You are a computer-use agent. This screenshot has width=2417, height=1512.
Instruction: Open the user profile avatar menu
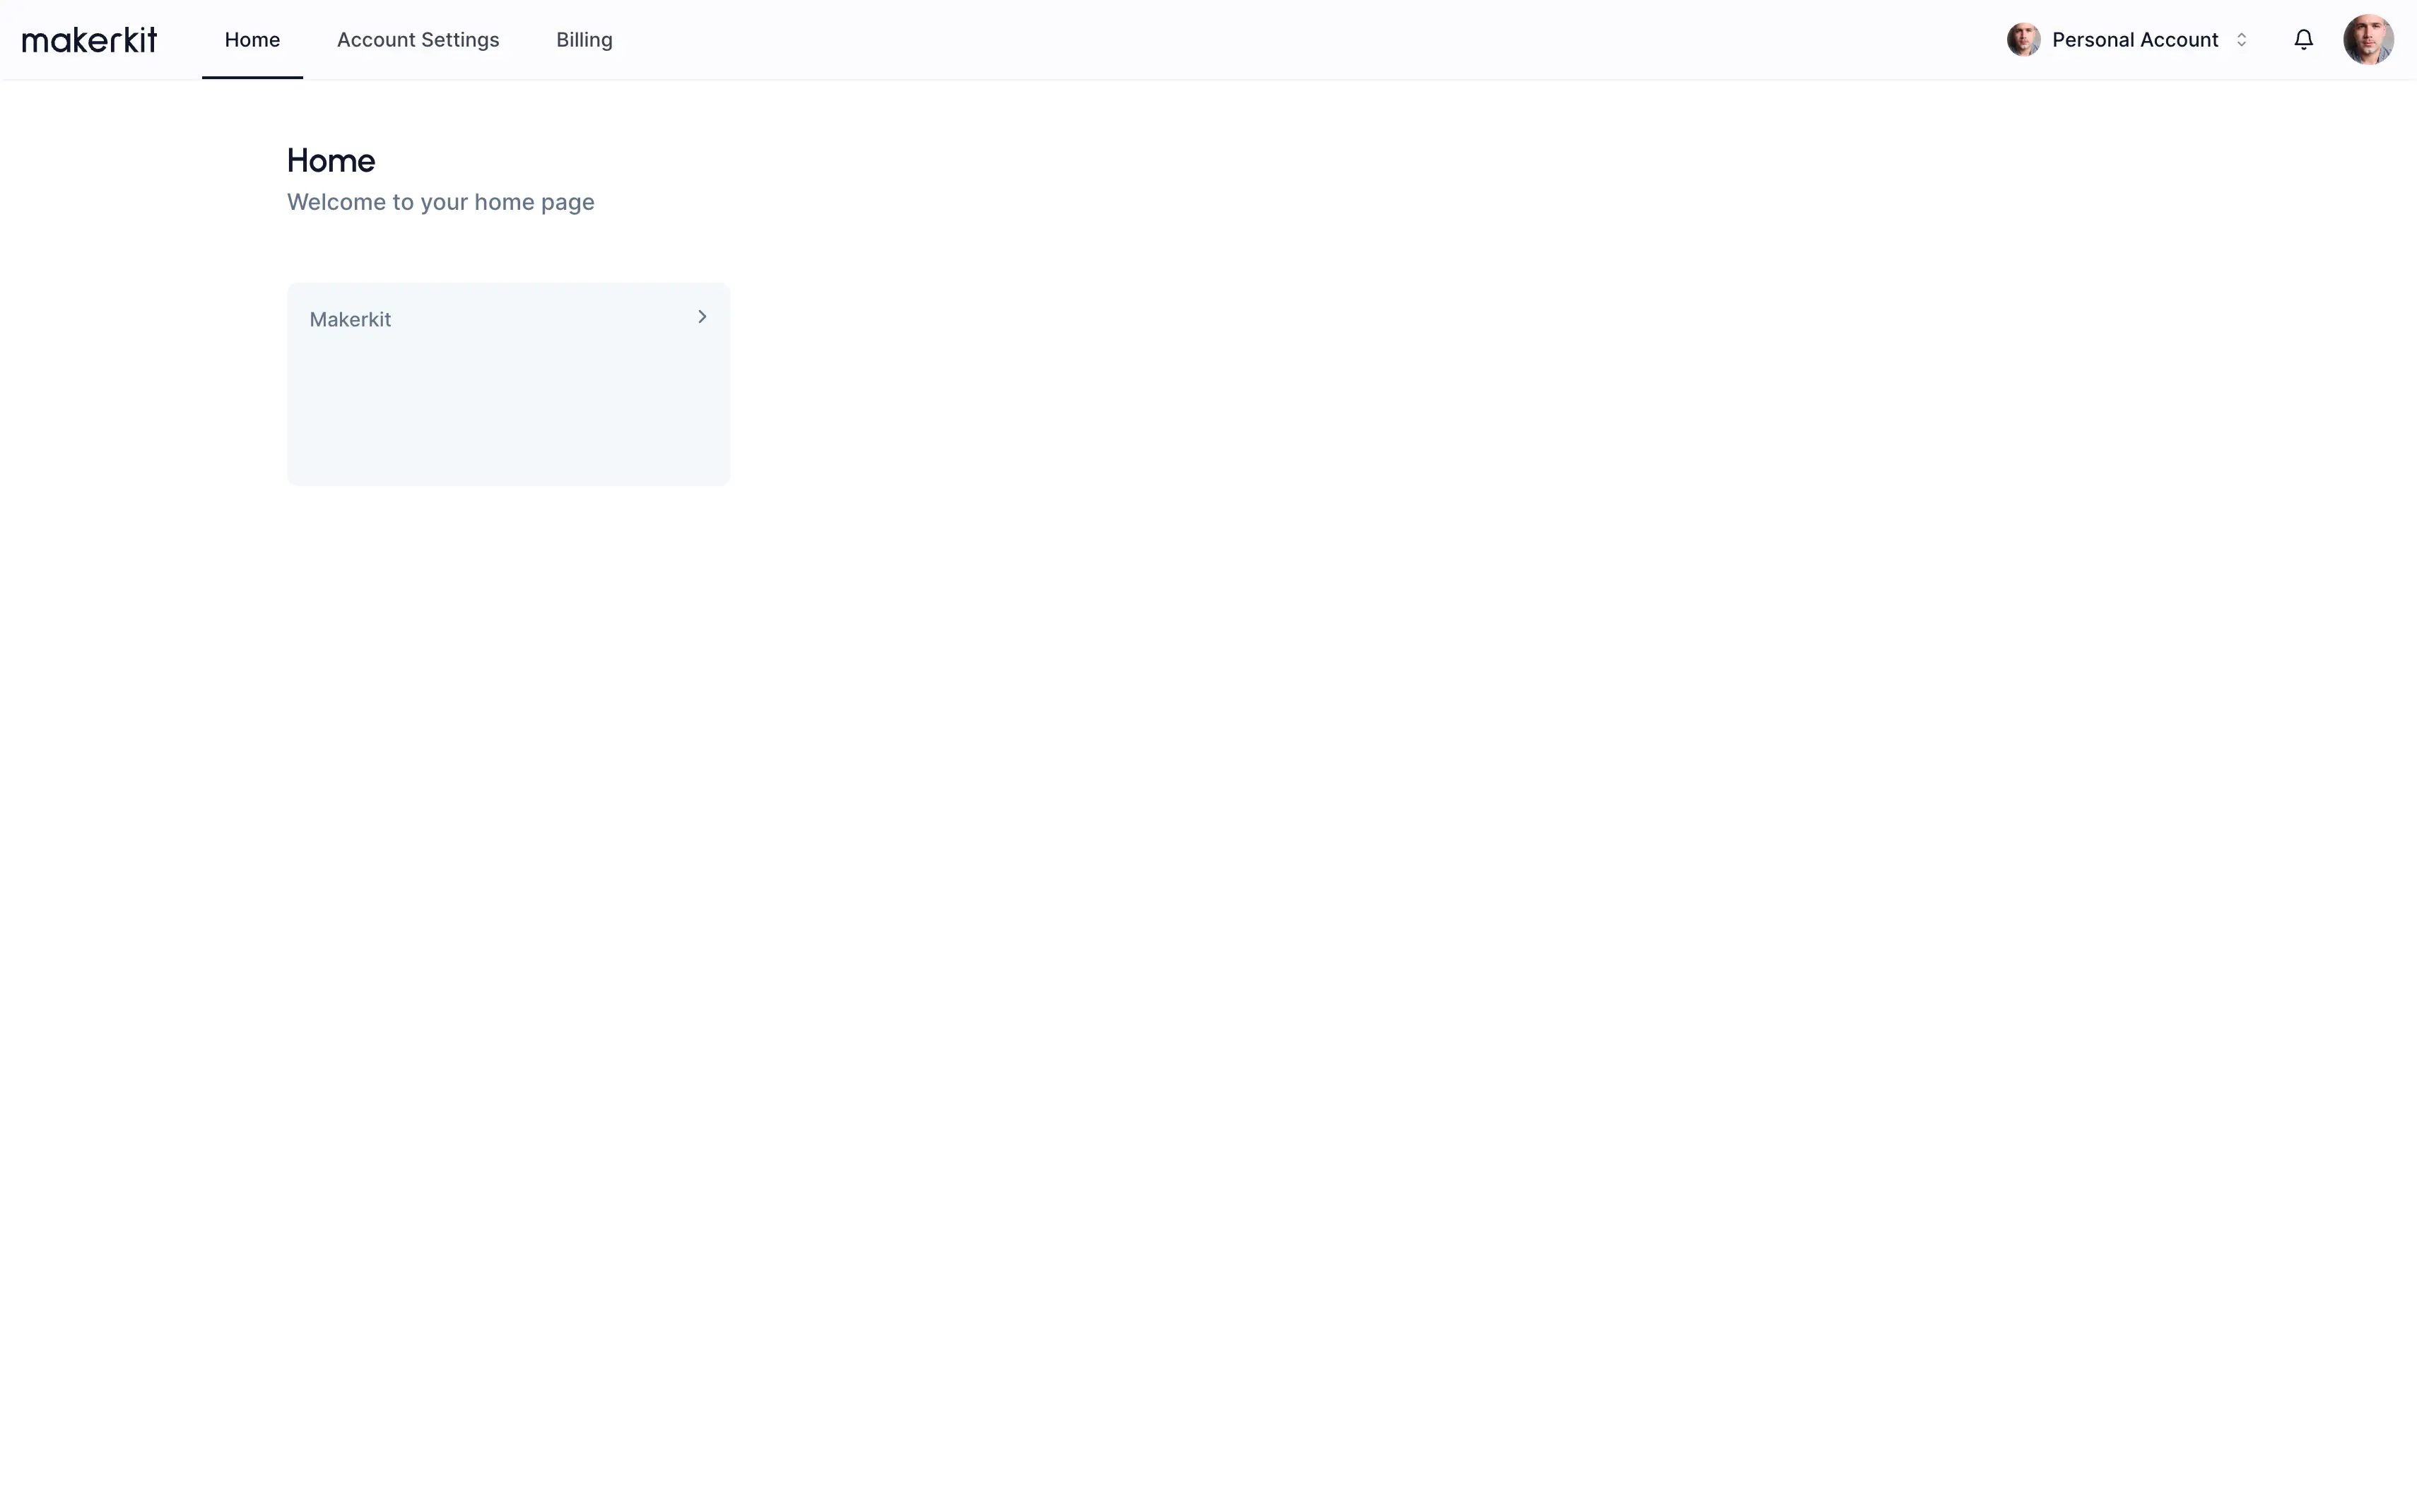(2367, 40)
